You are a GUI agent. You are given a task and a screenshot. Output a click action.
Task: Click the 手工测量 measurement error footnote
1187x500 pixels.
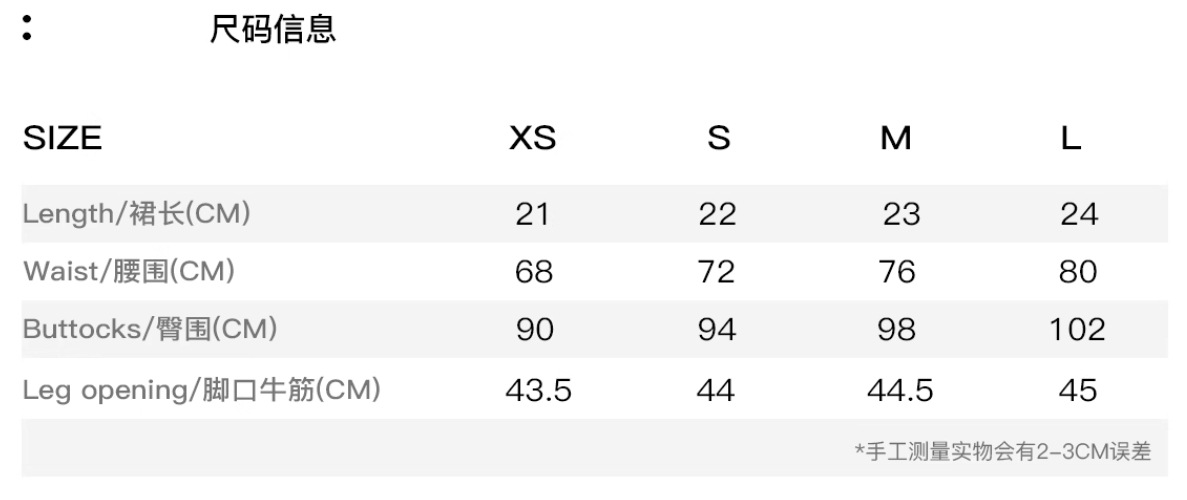click(x=1002, y=452)
